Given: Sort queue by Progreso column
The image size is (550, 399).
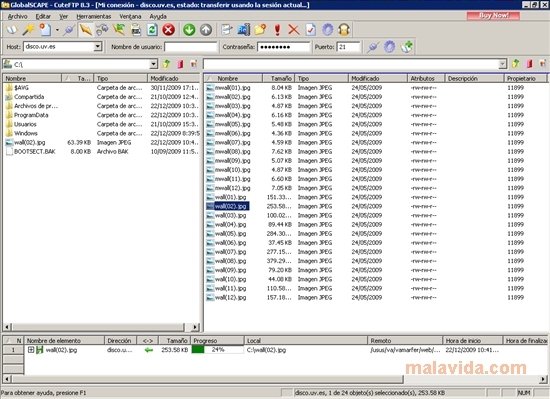Looking at the screenshot, I should pos(217,340).
